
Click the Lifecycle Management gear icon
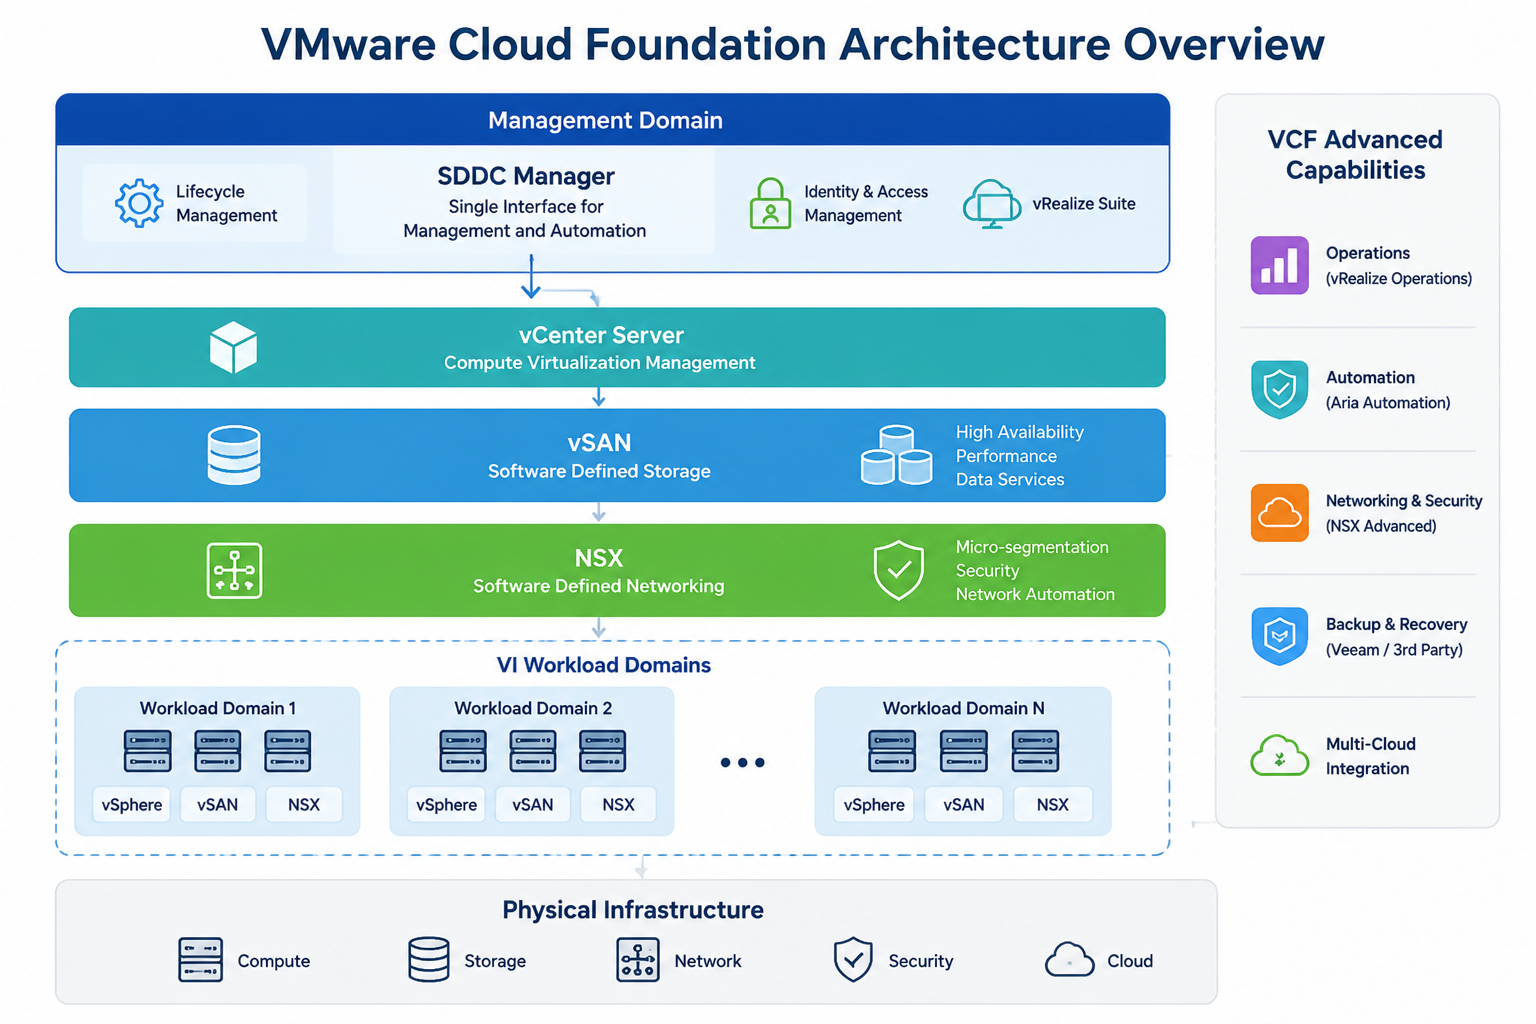(x=139, y=203)
